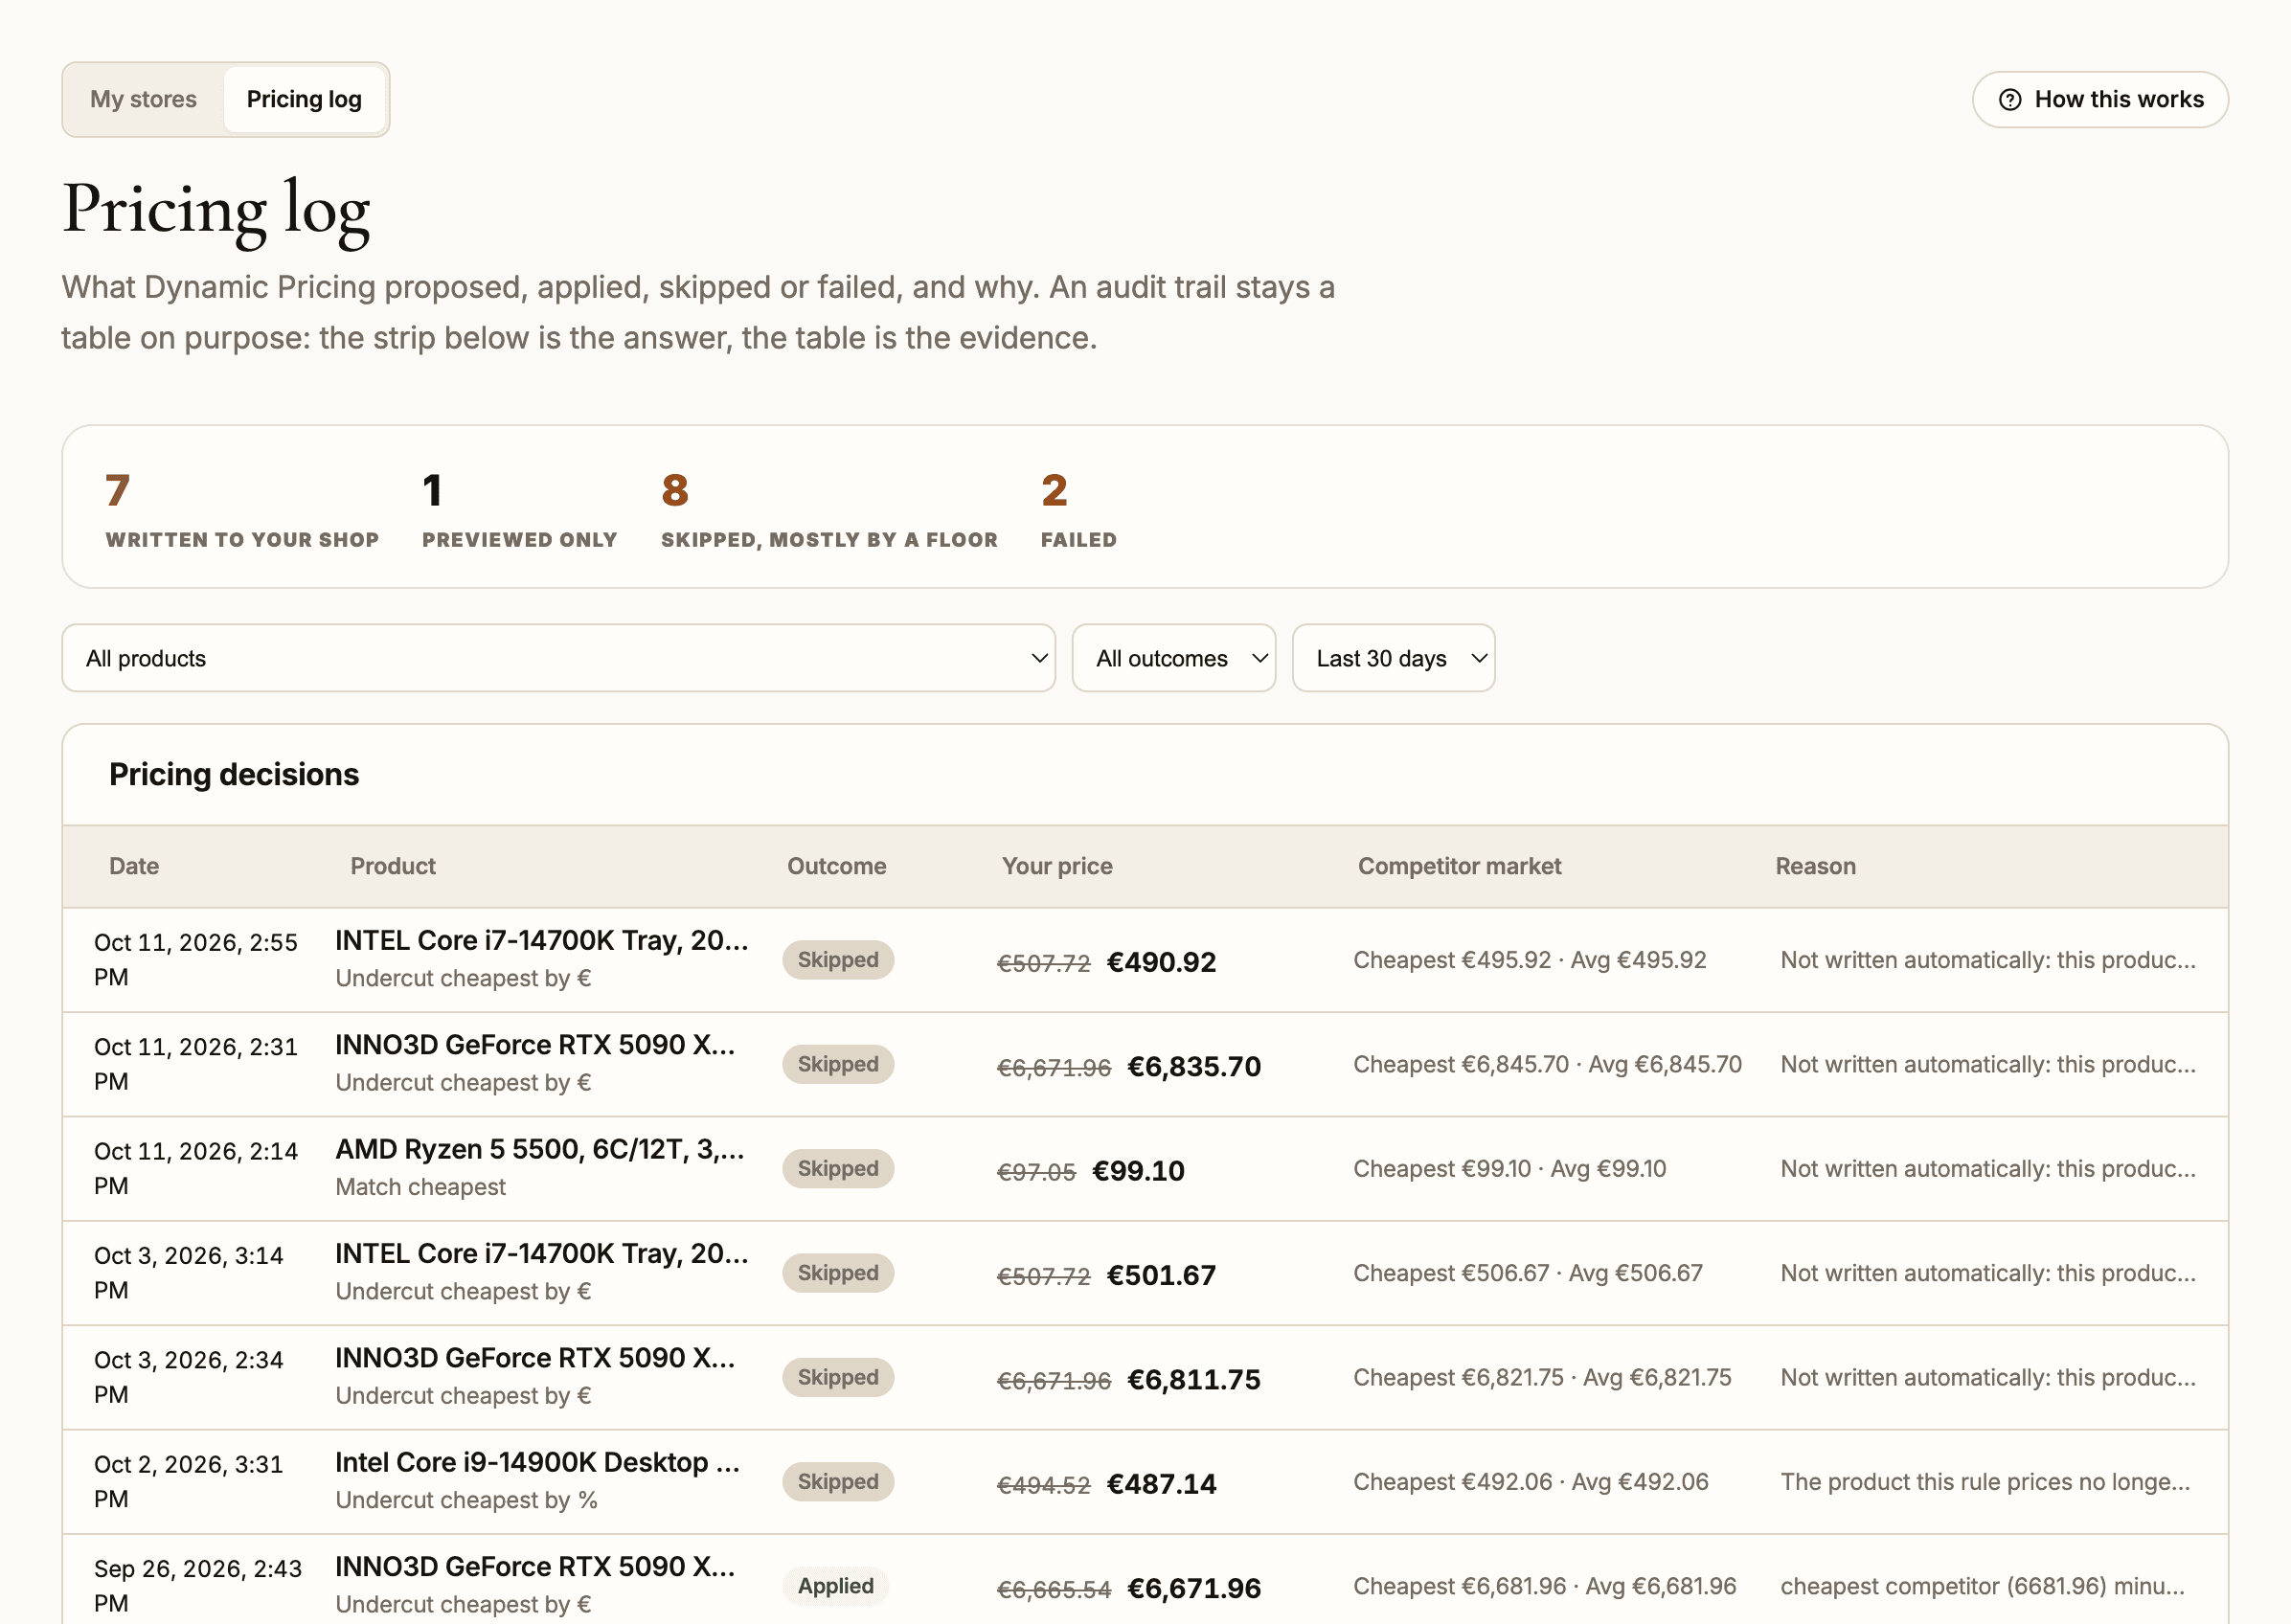Open the AMD Ryzen 5 5500 product row
The image size is (2291, 1624).
[x=1145, y=1169]
